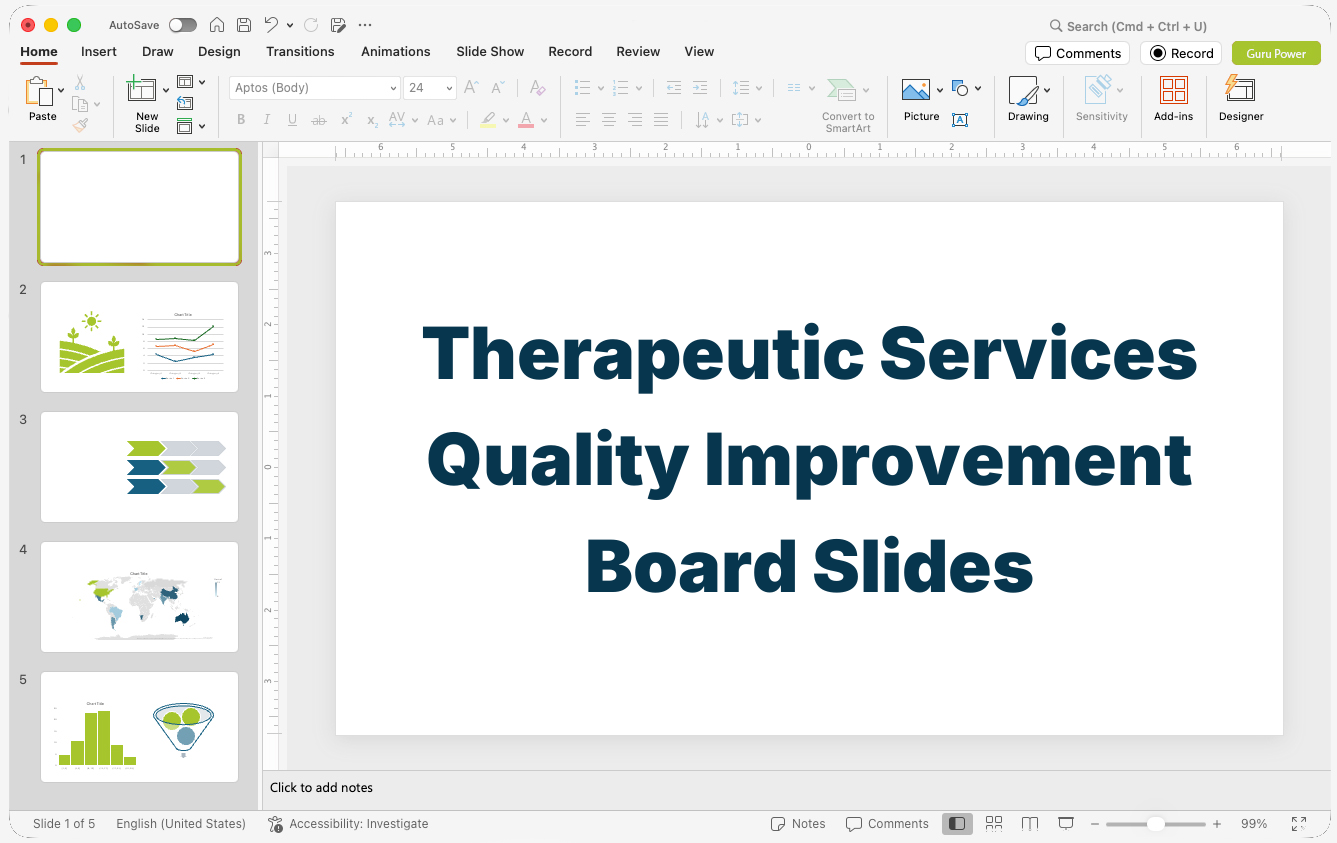Open the Add-ins icon
The image size is (1337, 843).
click(x=1174, y=91)
